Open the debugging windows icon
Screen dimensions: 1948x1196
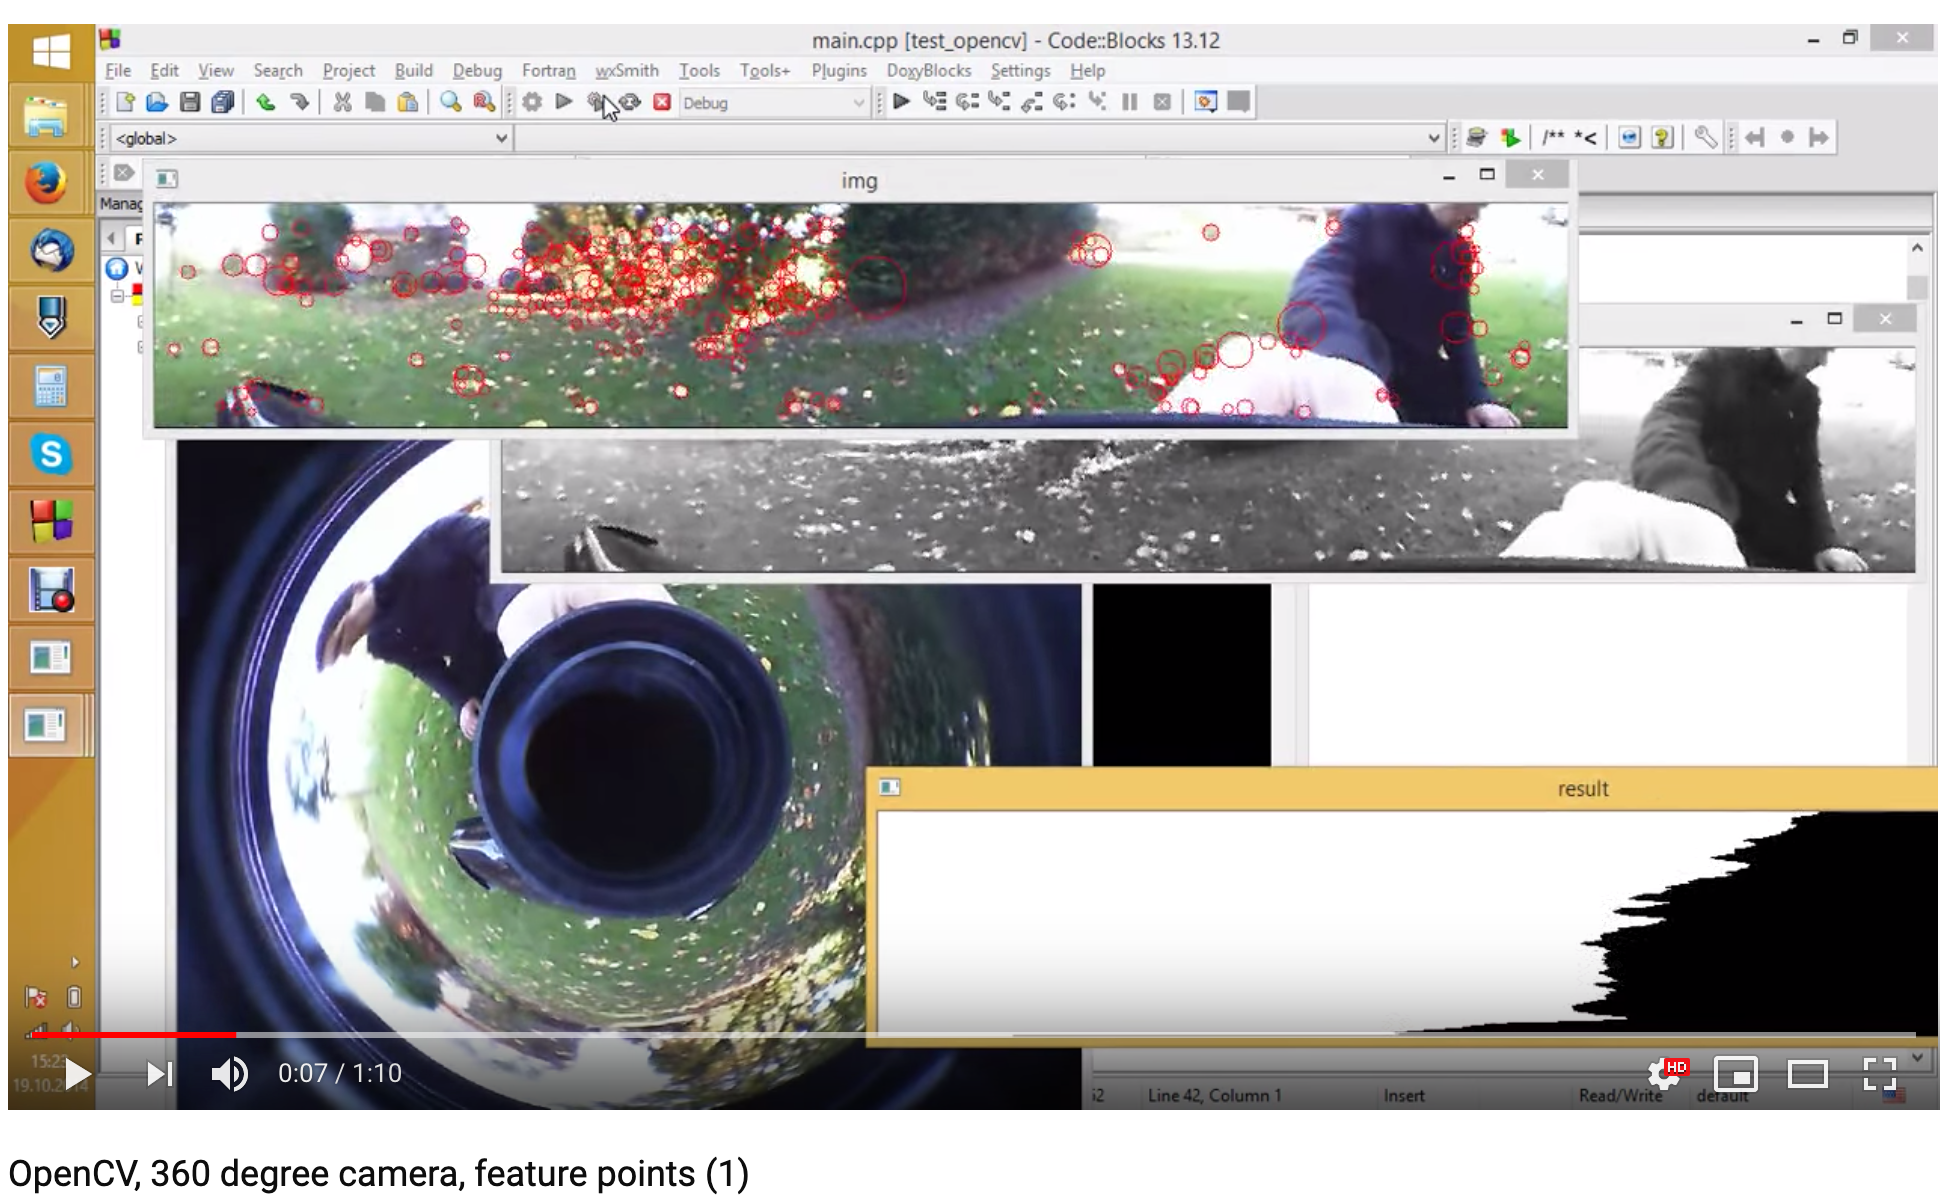coord(1206,101)
